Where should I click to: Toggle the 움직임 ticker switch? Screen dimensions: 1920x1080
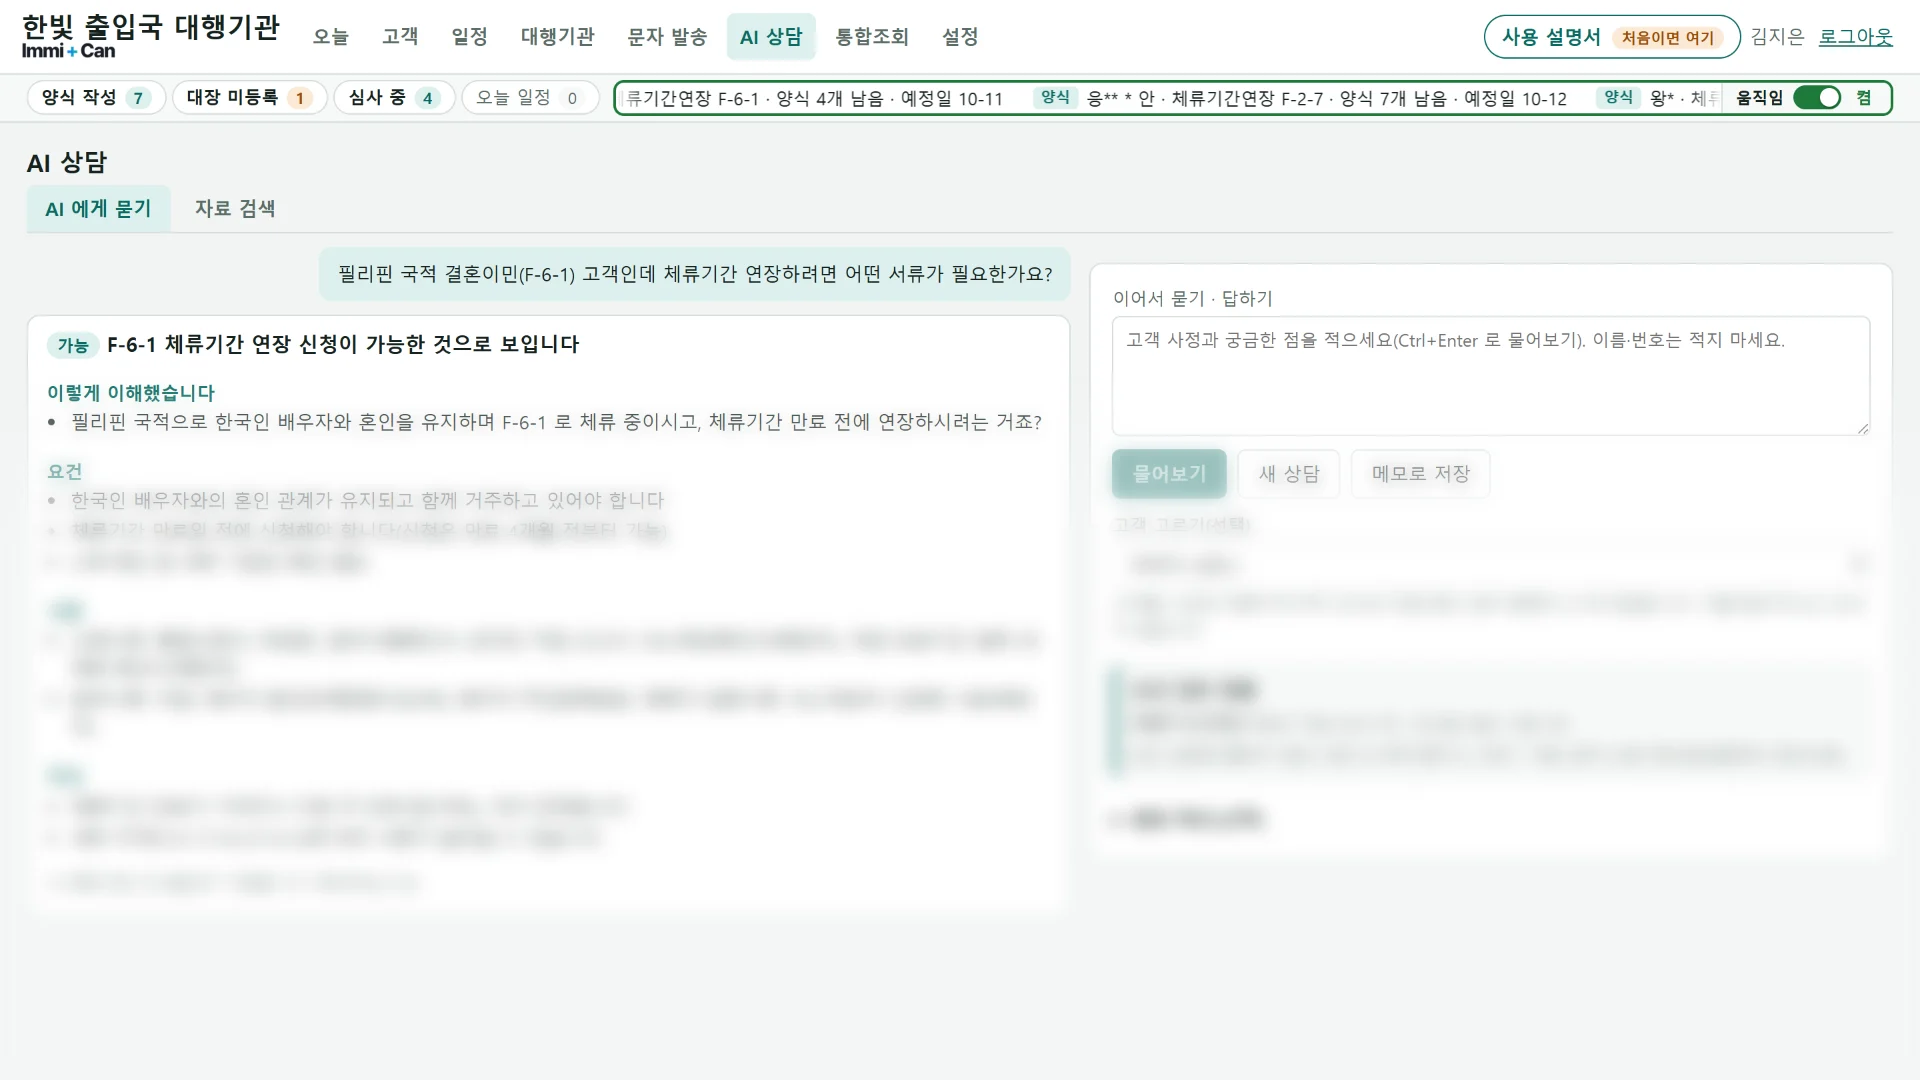[x=1817, y=98]
